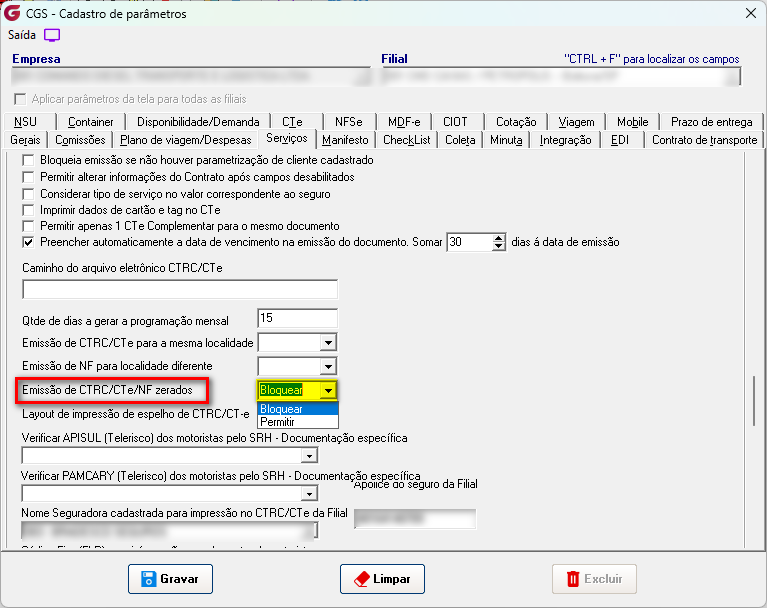
Task: Select the Cotação tab
Action: pos(516,122)
